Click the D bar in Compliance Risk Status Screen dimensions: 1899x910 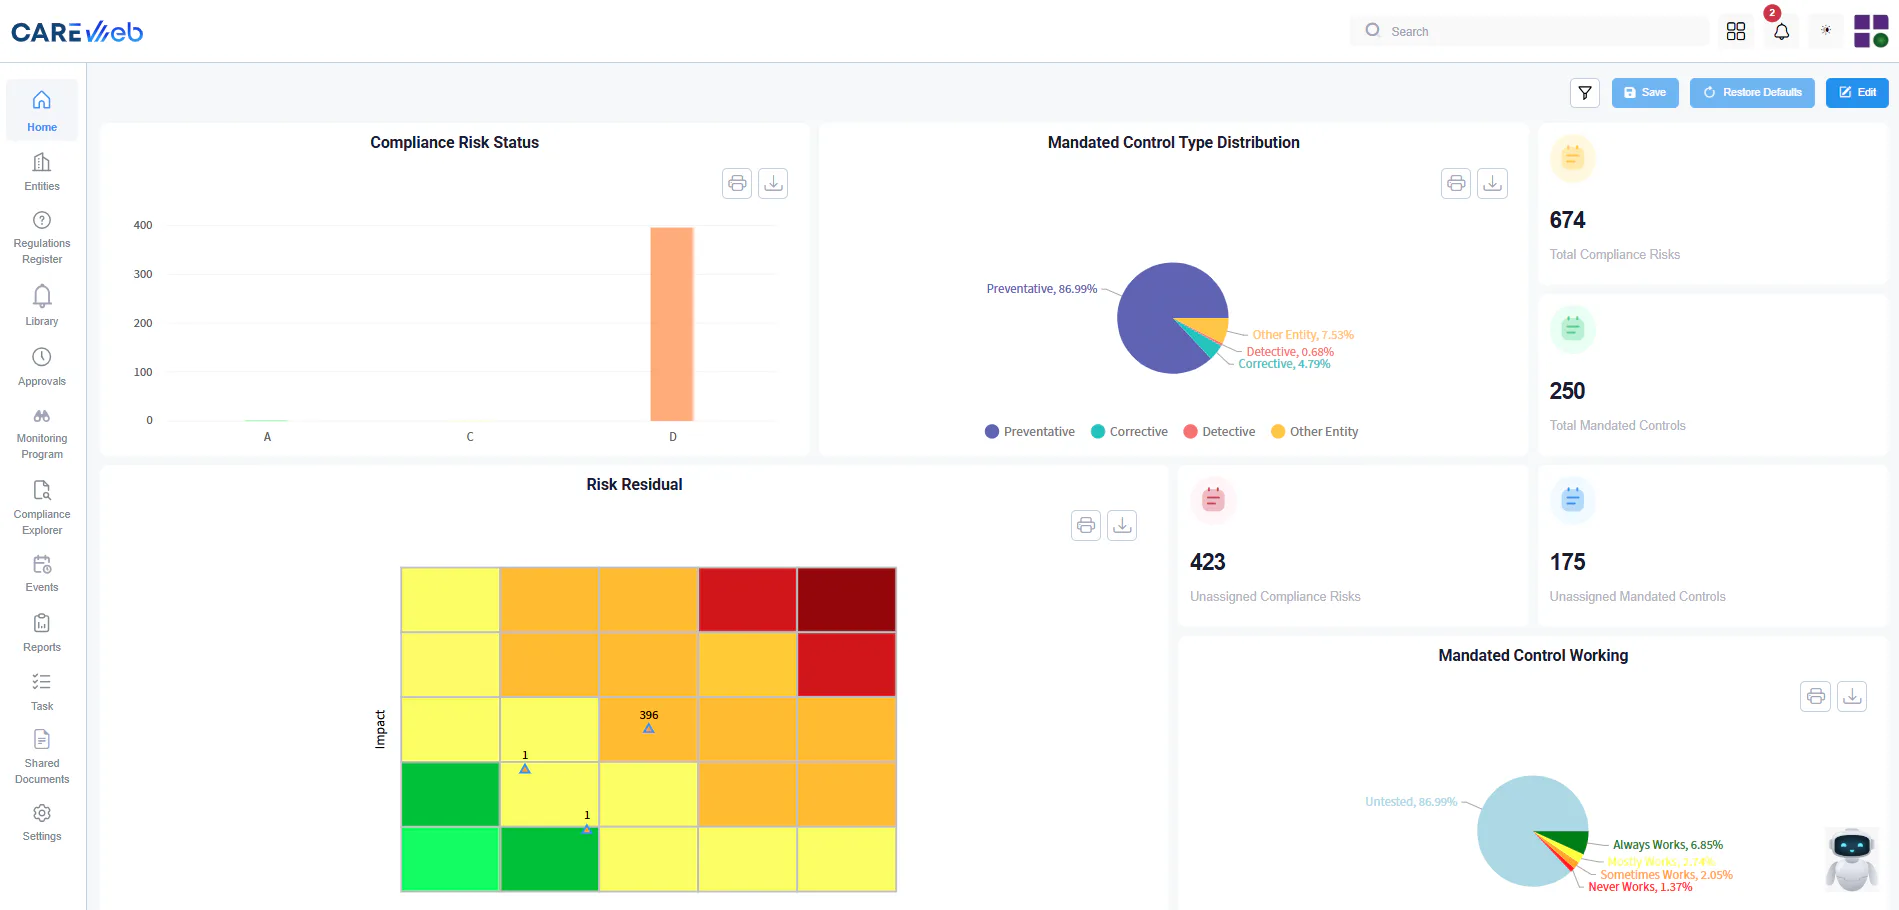point(672,324)
